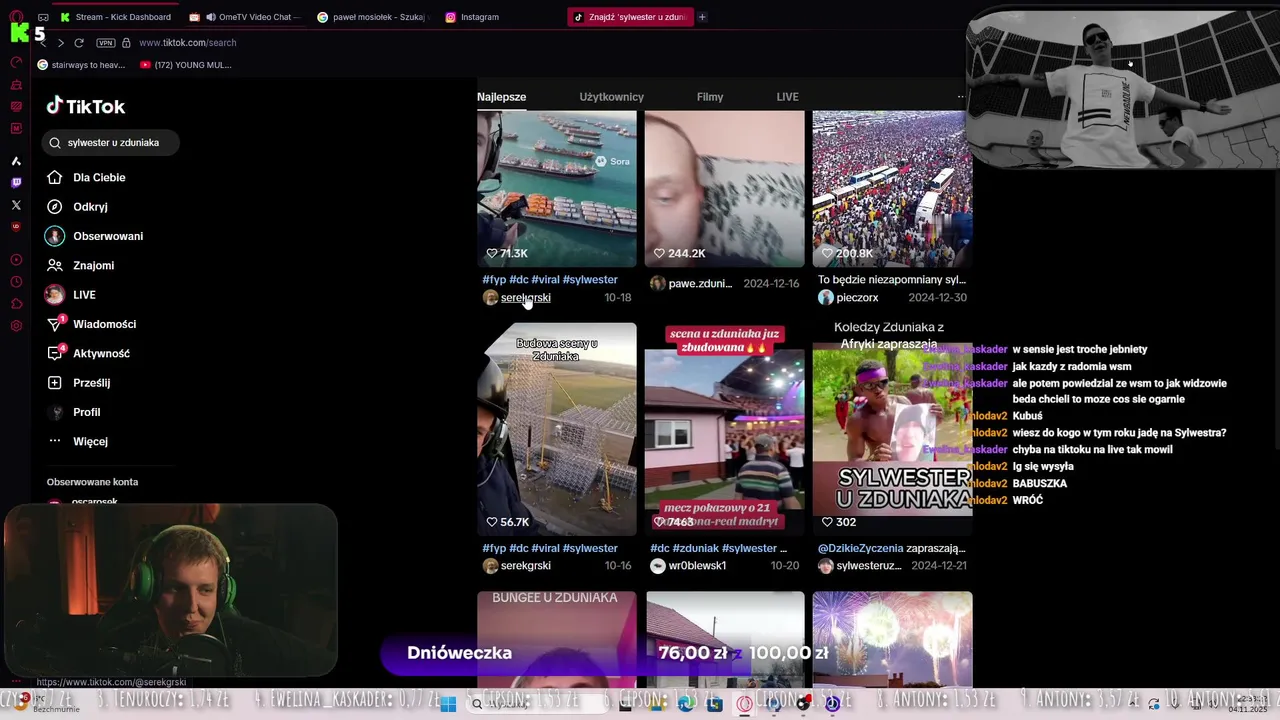Click the search magnifier icon in TikTok

(x=55, y=143)
